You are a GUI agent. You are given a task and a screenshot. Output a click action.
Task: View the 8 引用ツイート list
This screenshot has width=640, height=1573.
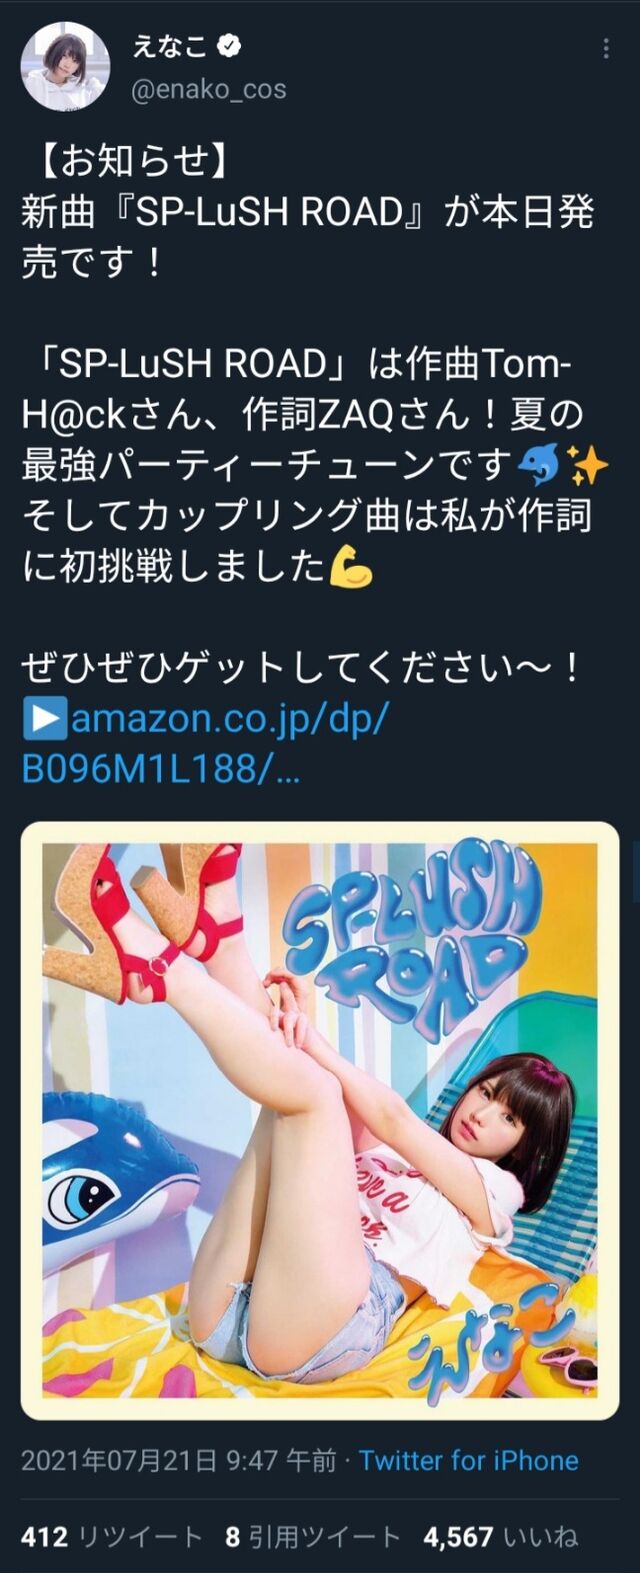pos(313,1537)
